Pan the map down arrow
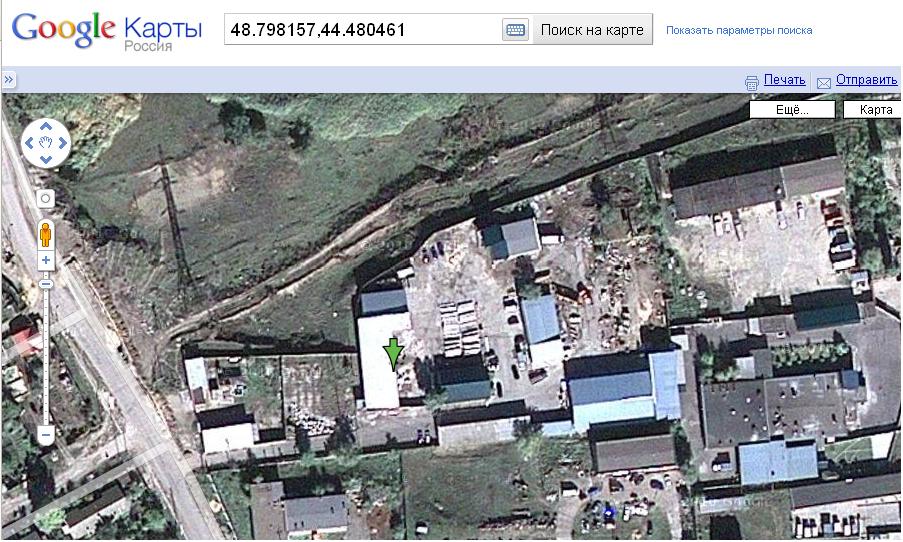The width and height of the screenshot is (903, 542). [46, 160]
